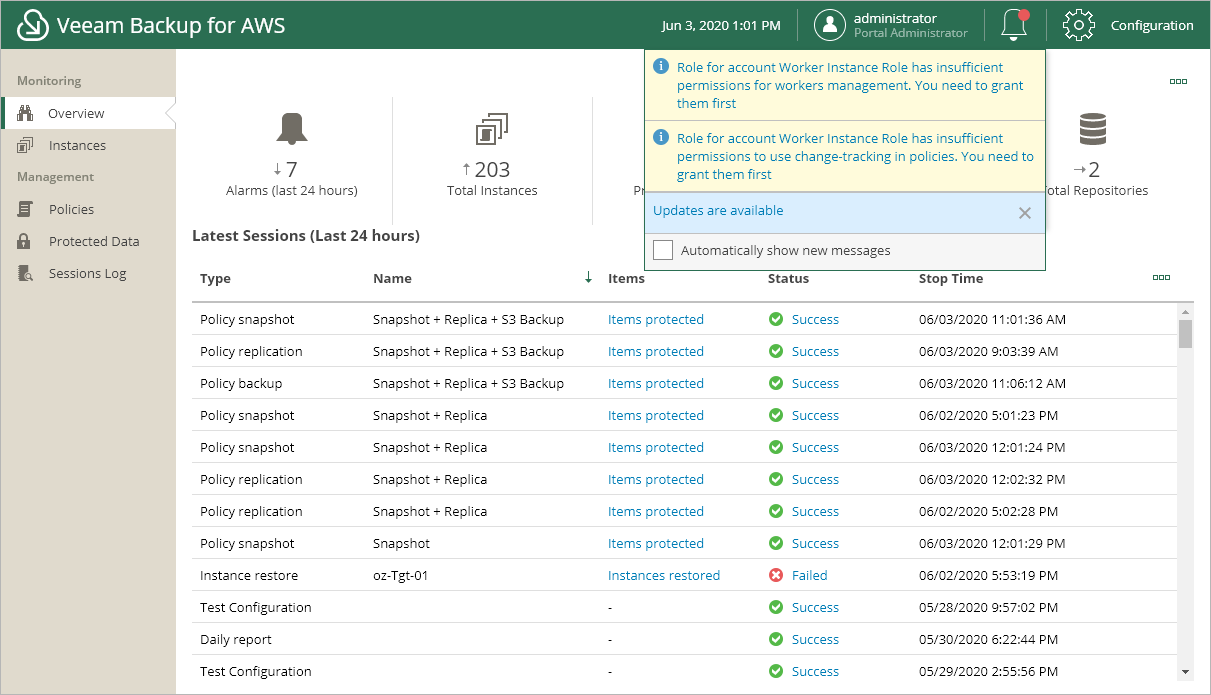Click the Protected Data lock icon

pos(26,241)
